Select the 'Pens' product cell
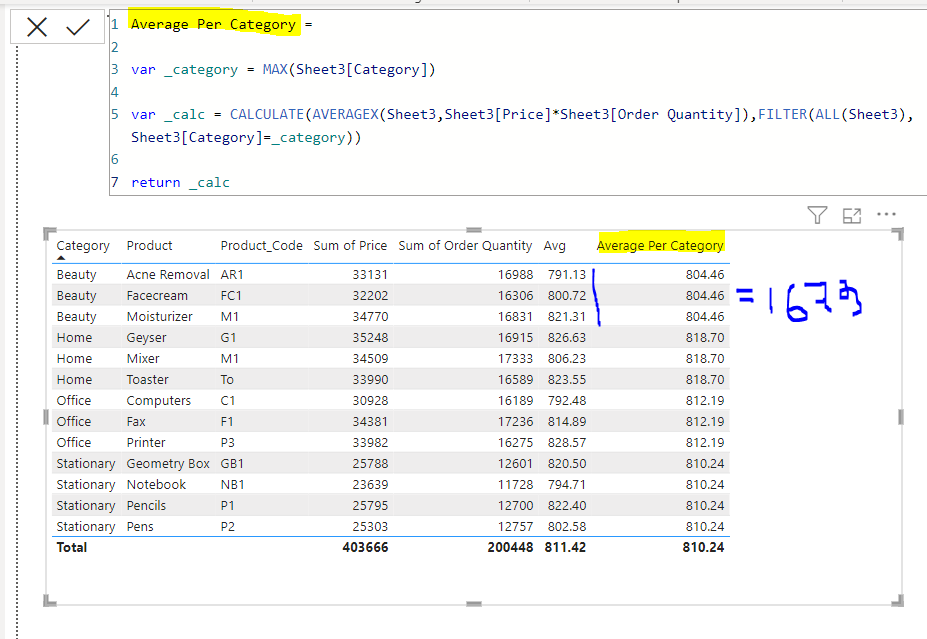927x639 pixels. tap(140, 526)
